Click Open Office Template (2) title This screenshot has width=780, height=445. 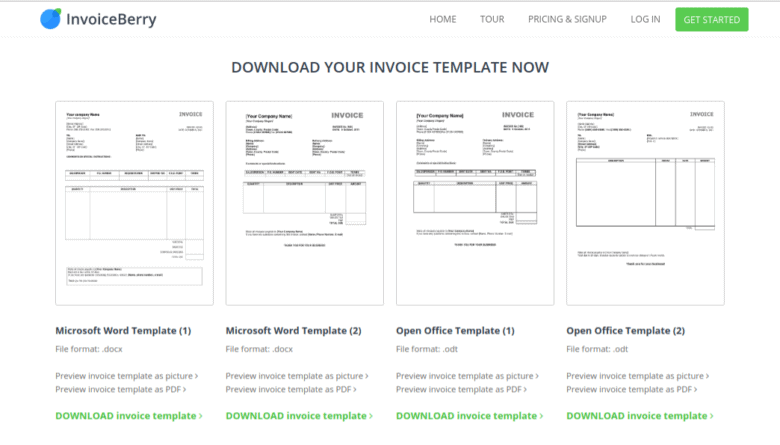tap(625, 331)
